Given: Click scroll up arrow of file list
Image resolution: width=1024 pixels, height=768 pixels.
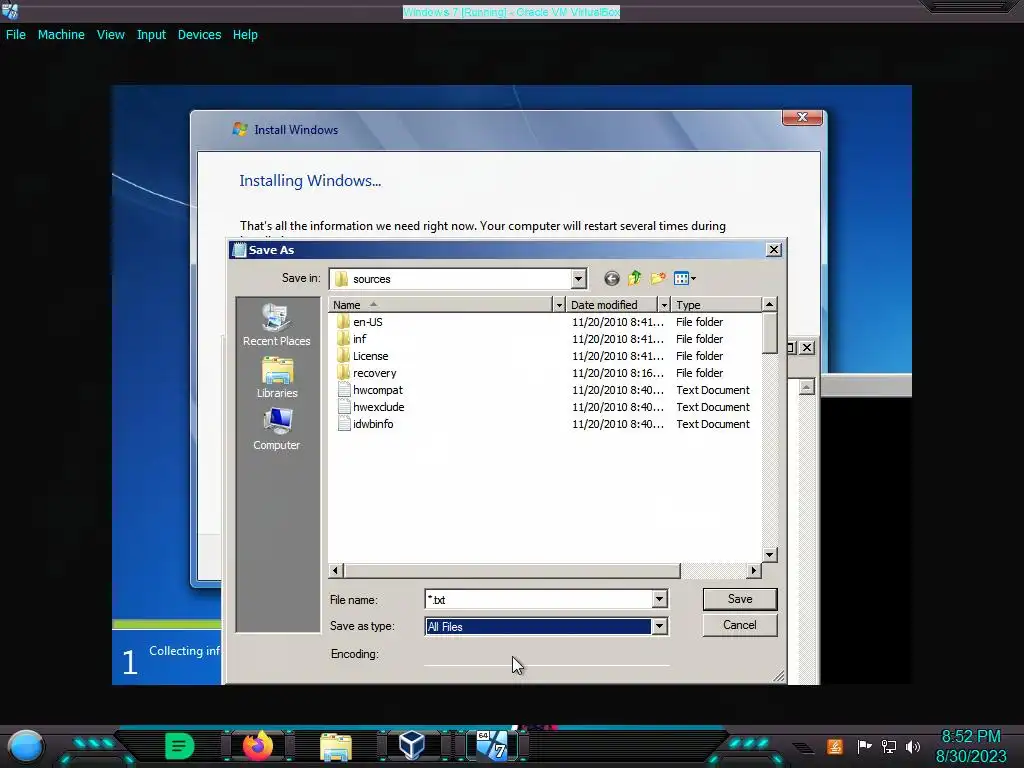Looking at the screenshot, I should (x=769, y=304).
